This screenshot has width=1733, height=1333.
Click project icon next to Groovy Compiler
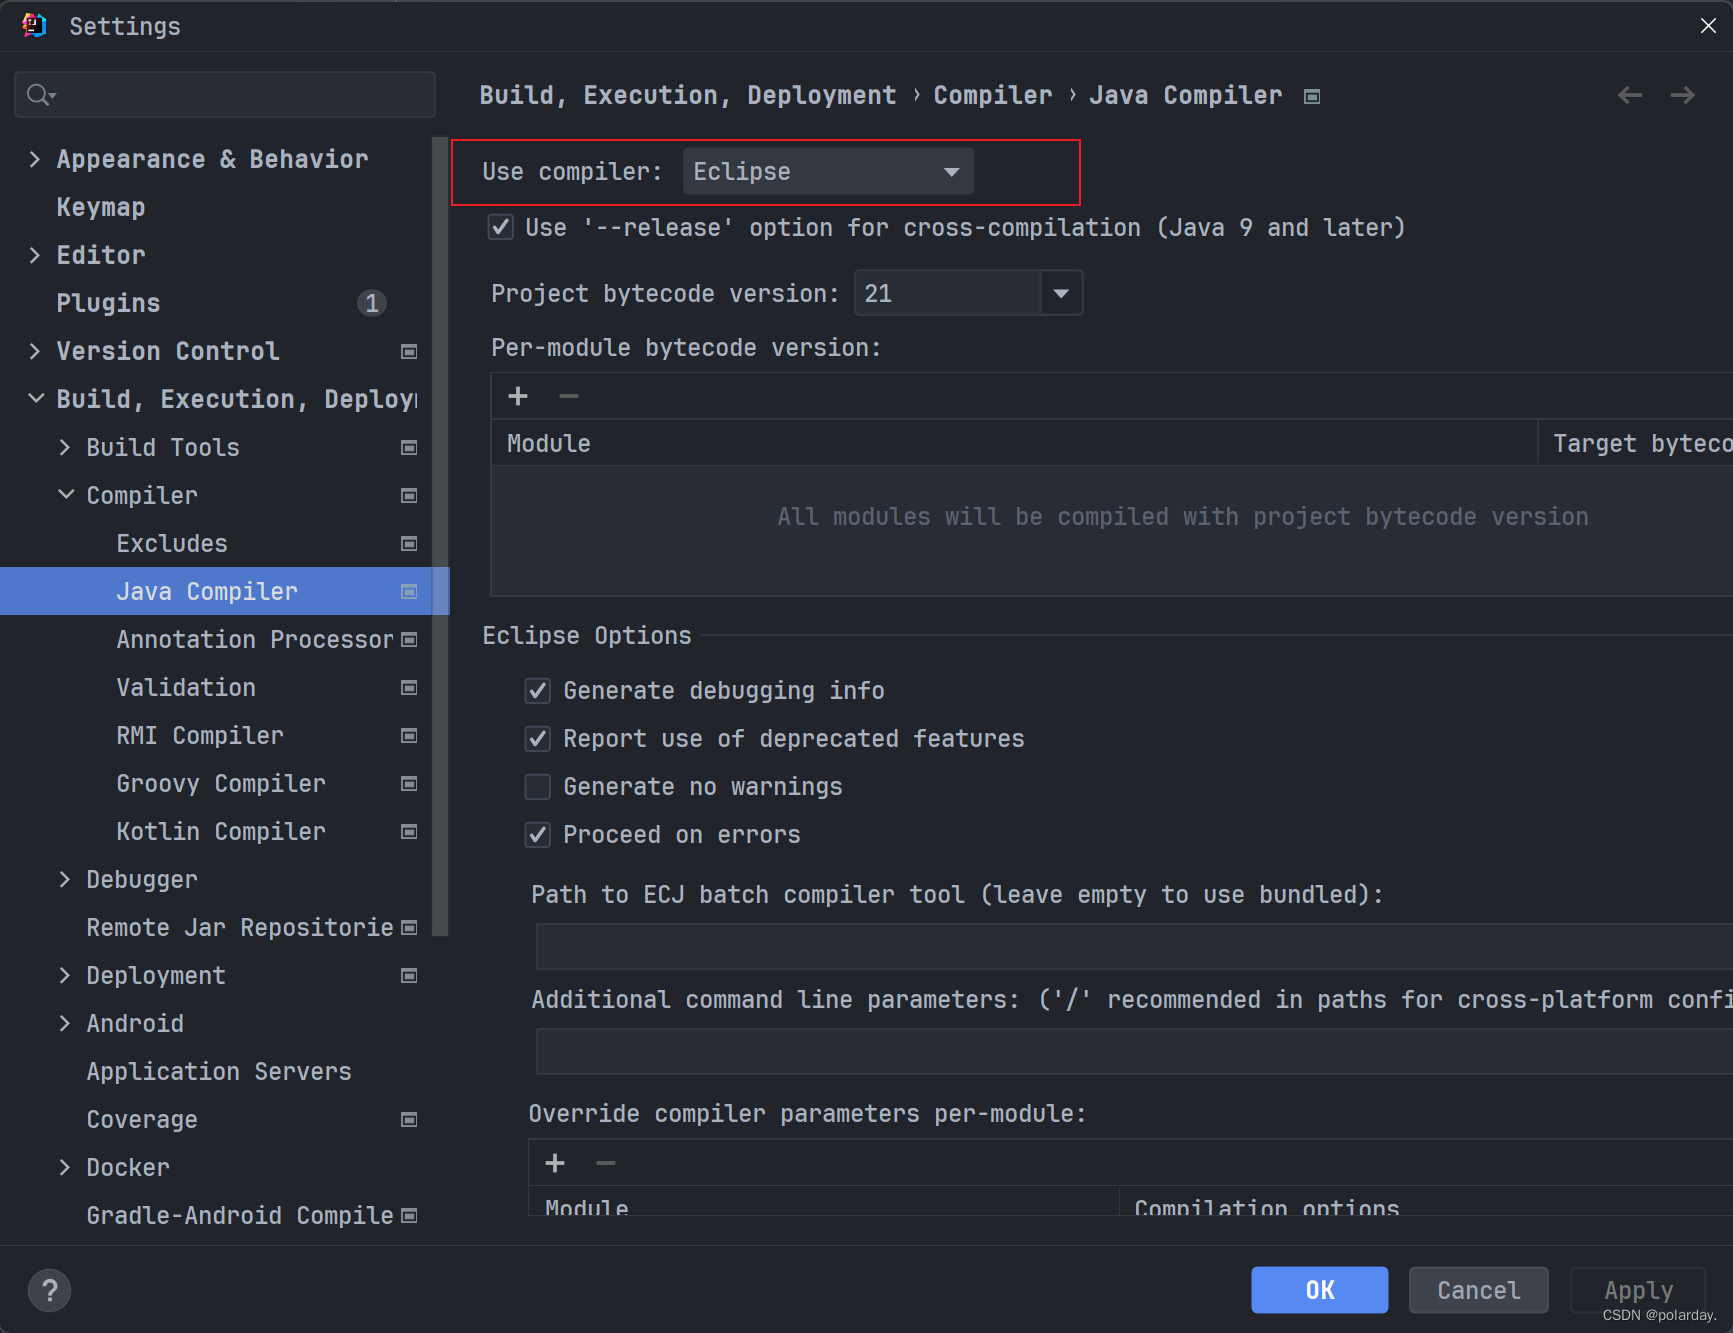click(x=409, y=783)
